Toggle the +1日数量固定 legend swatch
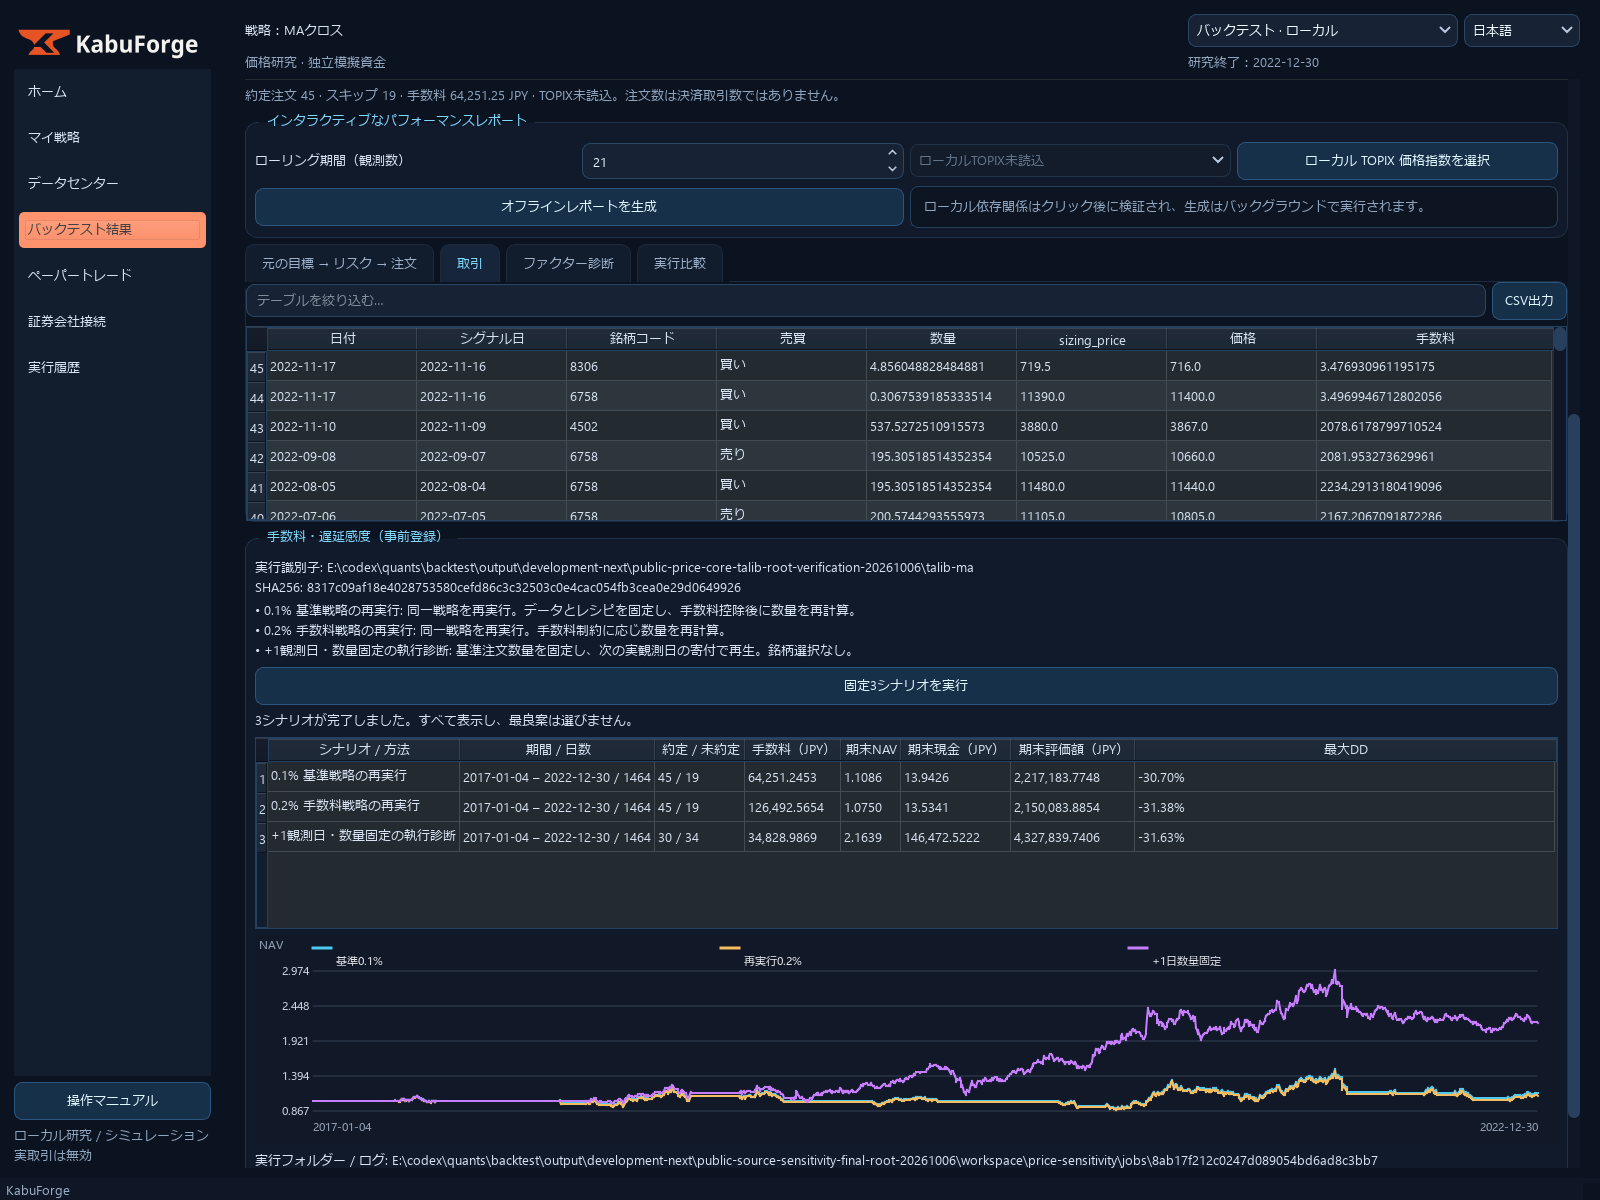 [x=1138, y=948]
